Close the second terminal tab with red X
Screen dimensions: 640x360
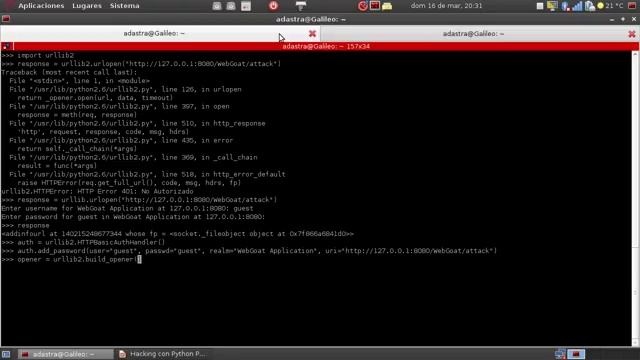[x=631, y=34]
